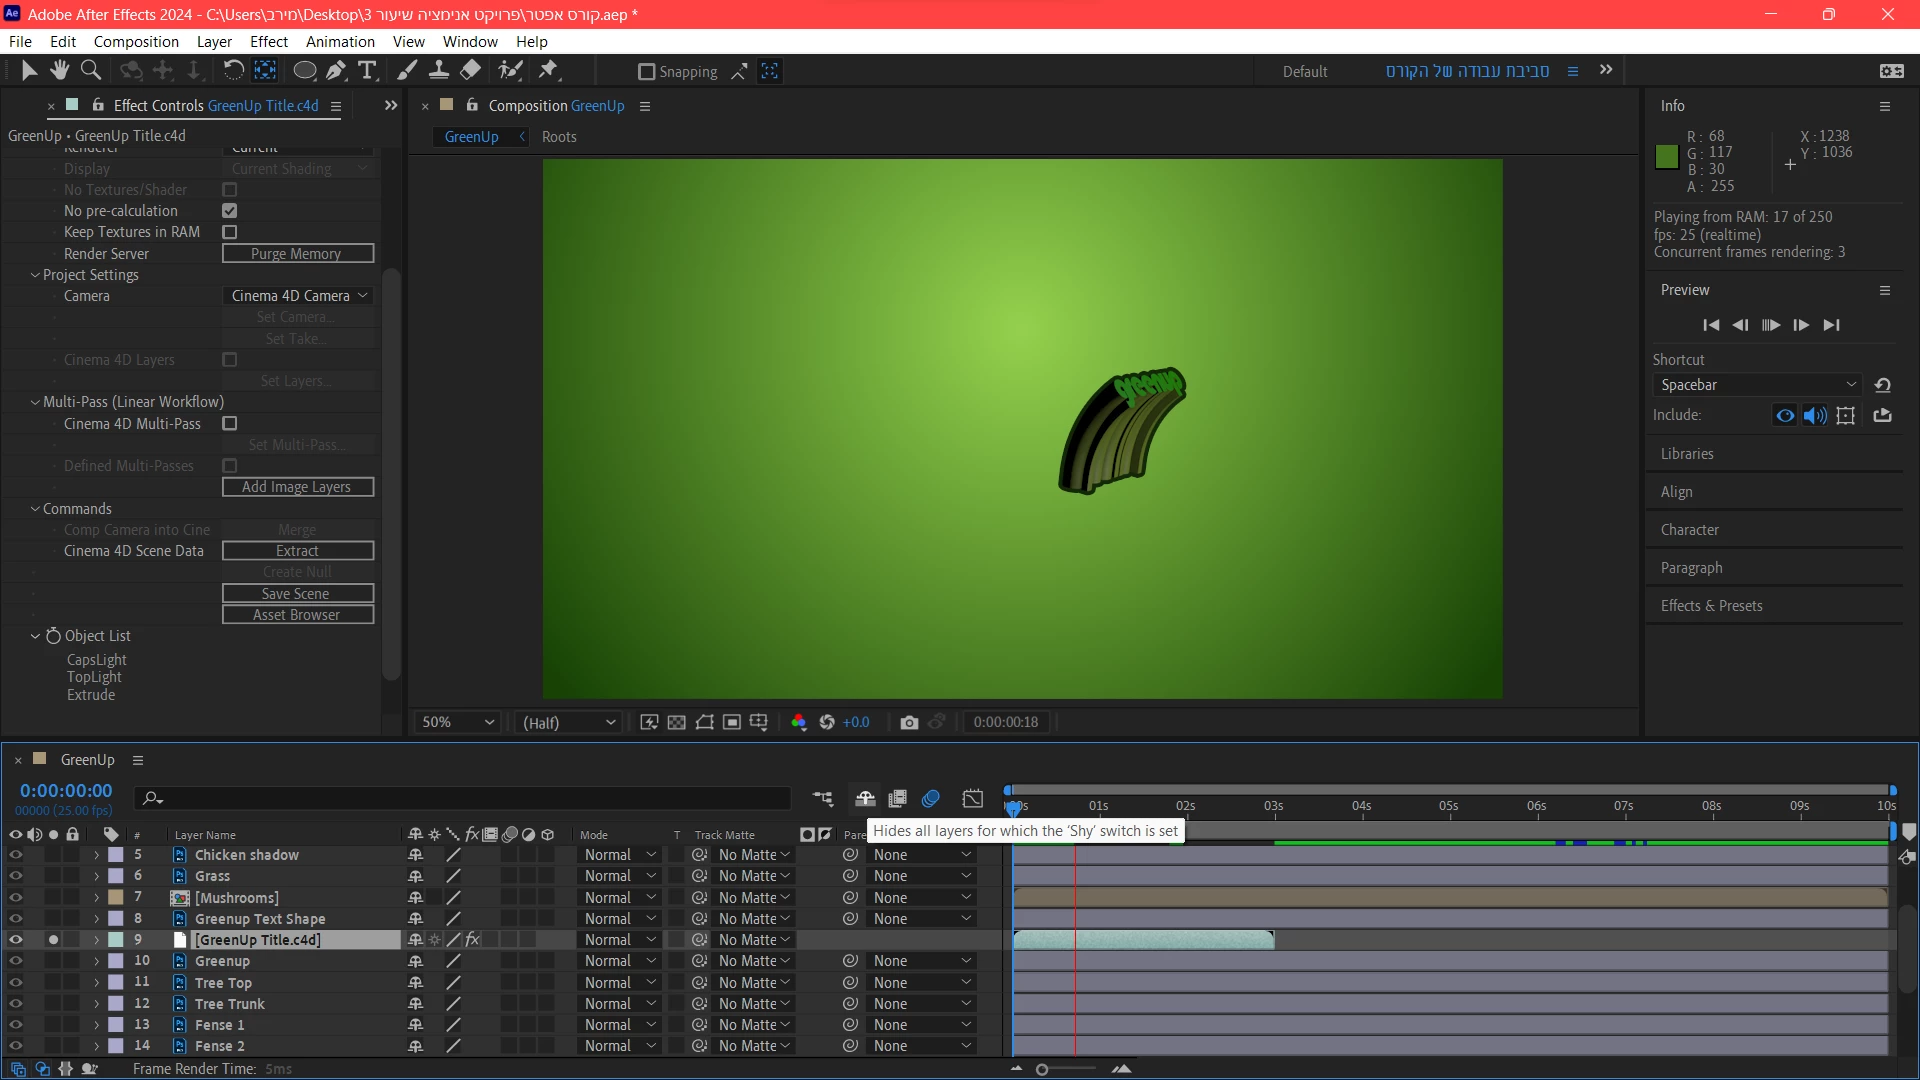Click the Purge Memory button
Screen dimensions: 1920x1080
tap(297, 254)
